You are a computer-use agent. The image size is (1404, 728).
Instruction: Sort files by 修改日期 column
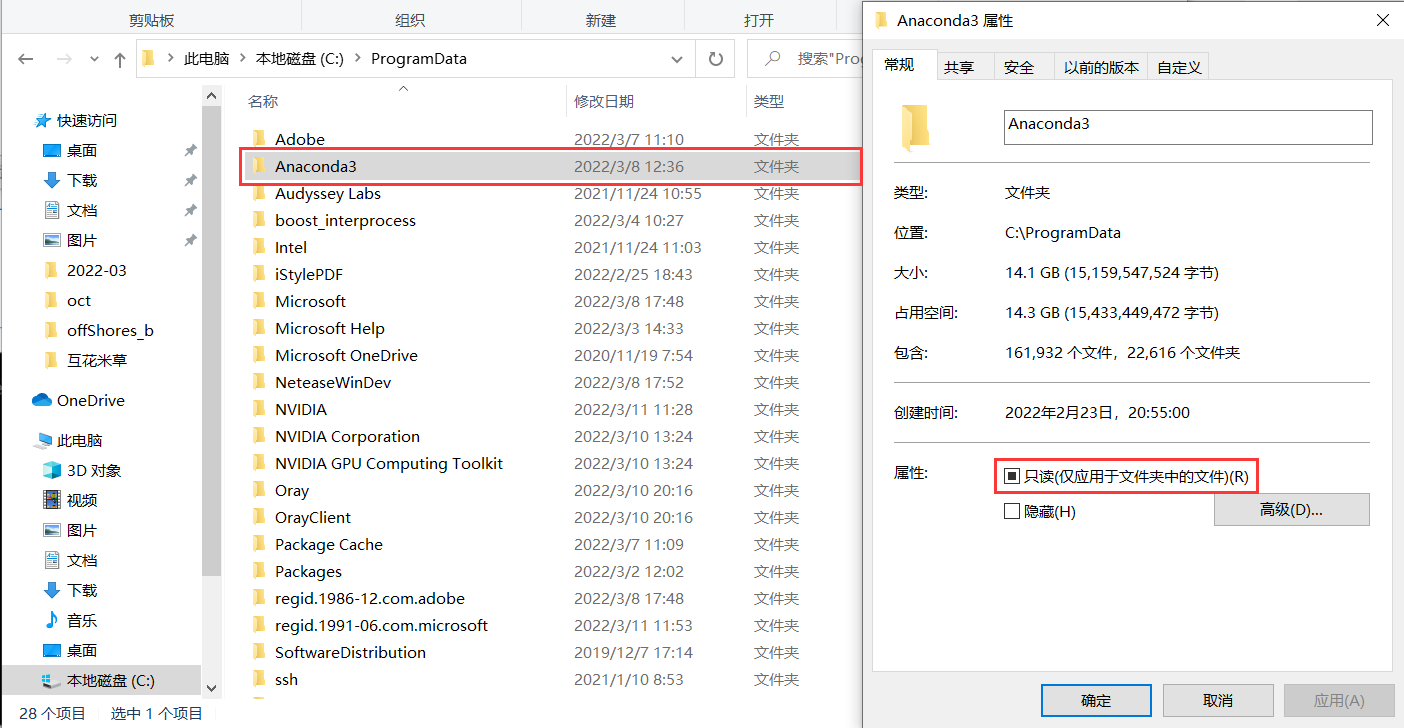tap(603, 101)
